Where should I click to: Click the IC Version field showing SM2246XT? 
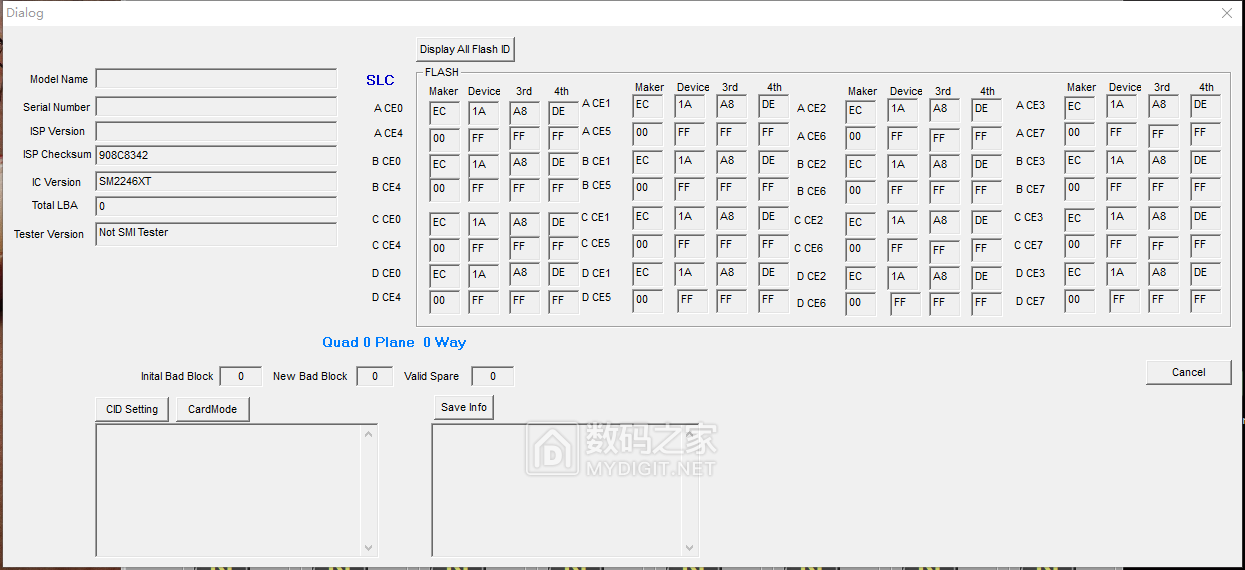click(216, 182)
